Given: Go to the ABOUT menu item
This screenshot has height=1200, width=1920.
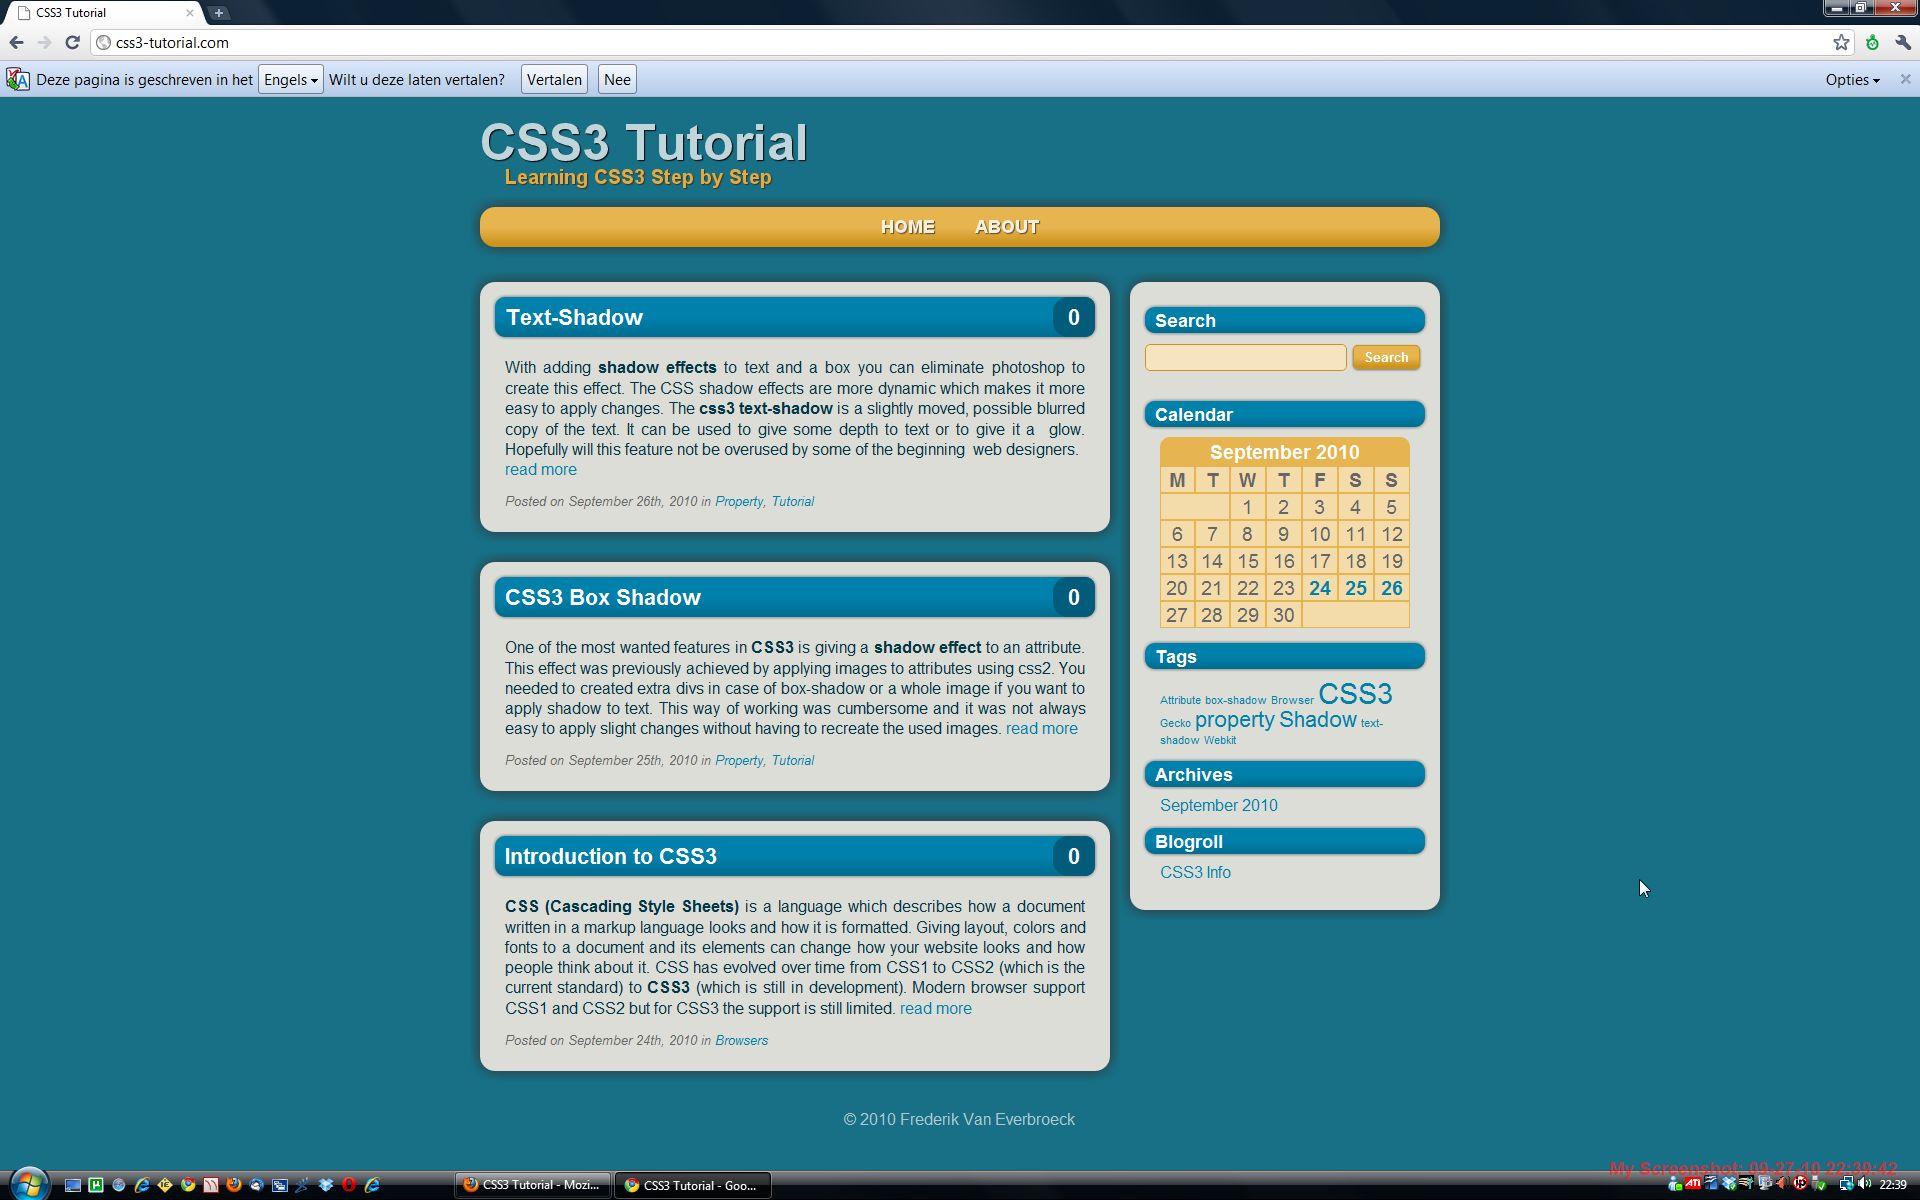Looking at the screenshot, I should pyautogui.click(x=1006, y=227).
